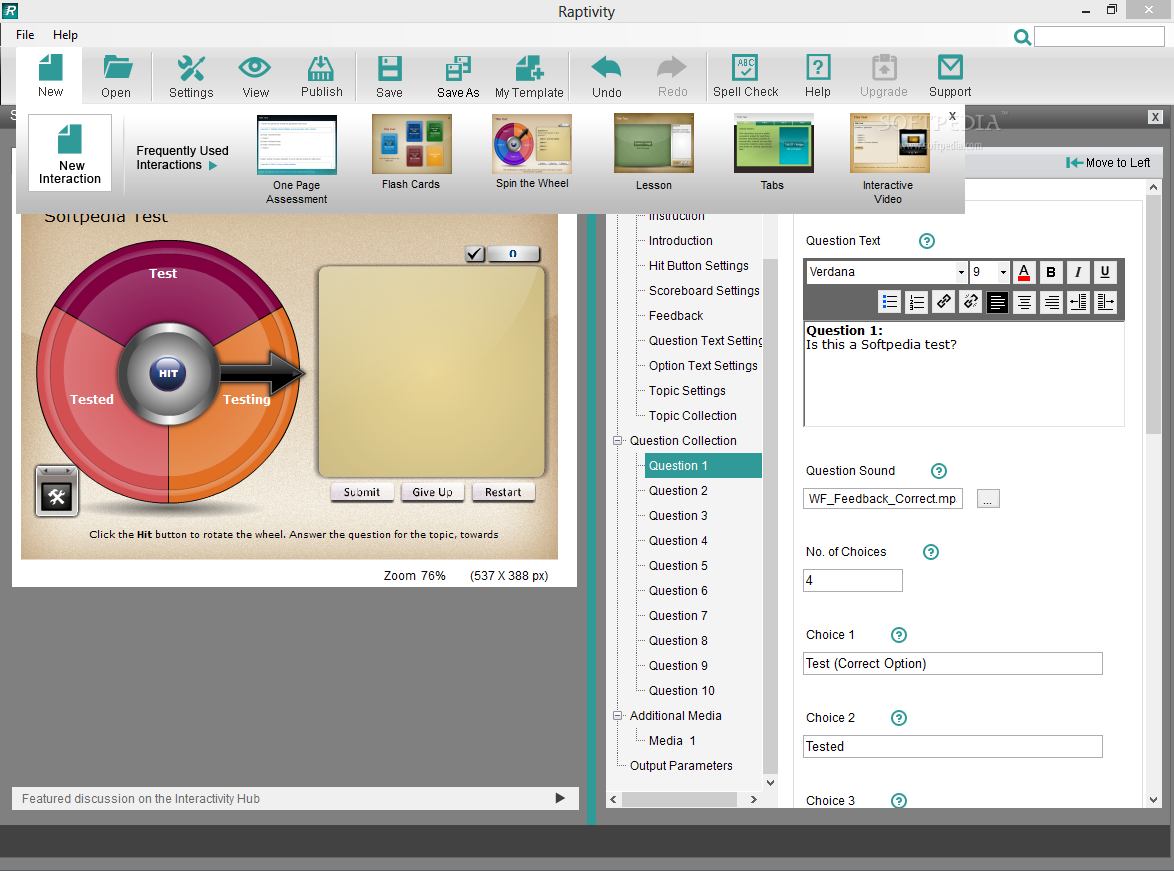This screenshot has height=871, width=1174.
Task: Click the increase indent icon
Action: pos(1105,302)
